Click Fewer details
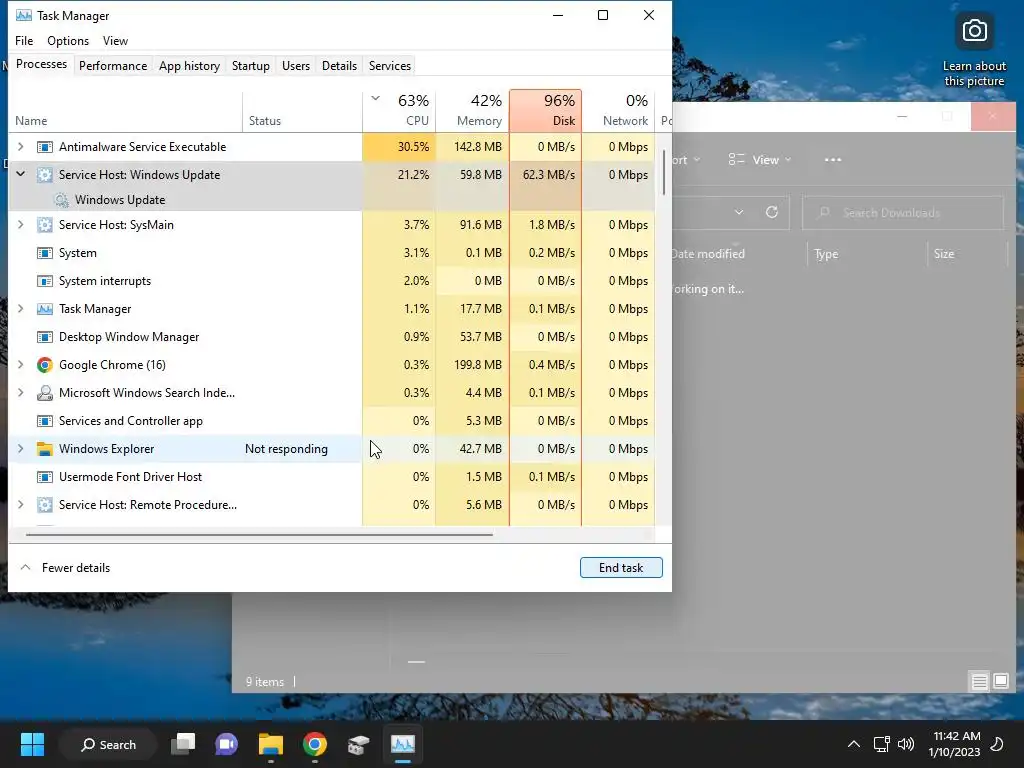 point(65,568)
